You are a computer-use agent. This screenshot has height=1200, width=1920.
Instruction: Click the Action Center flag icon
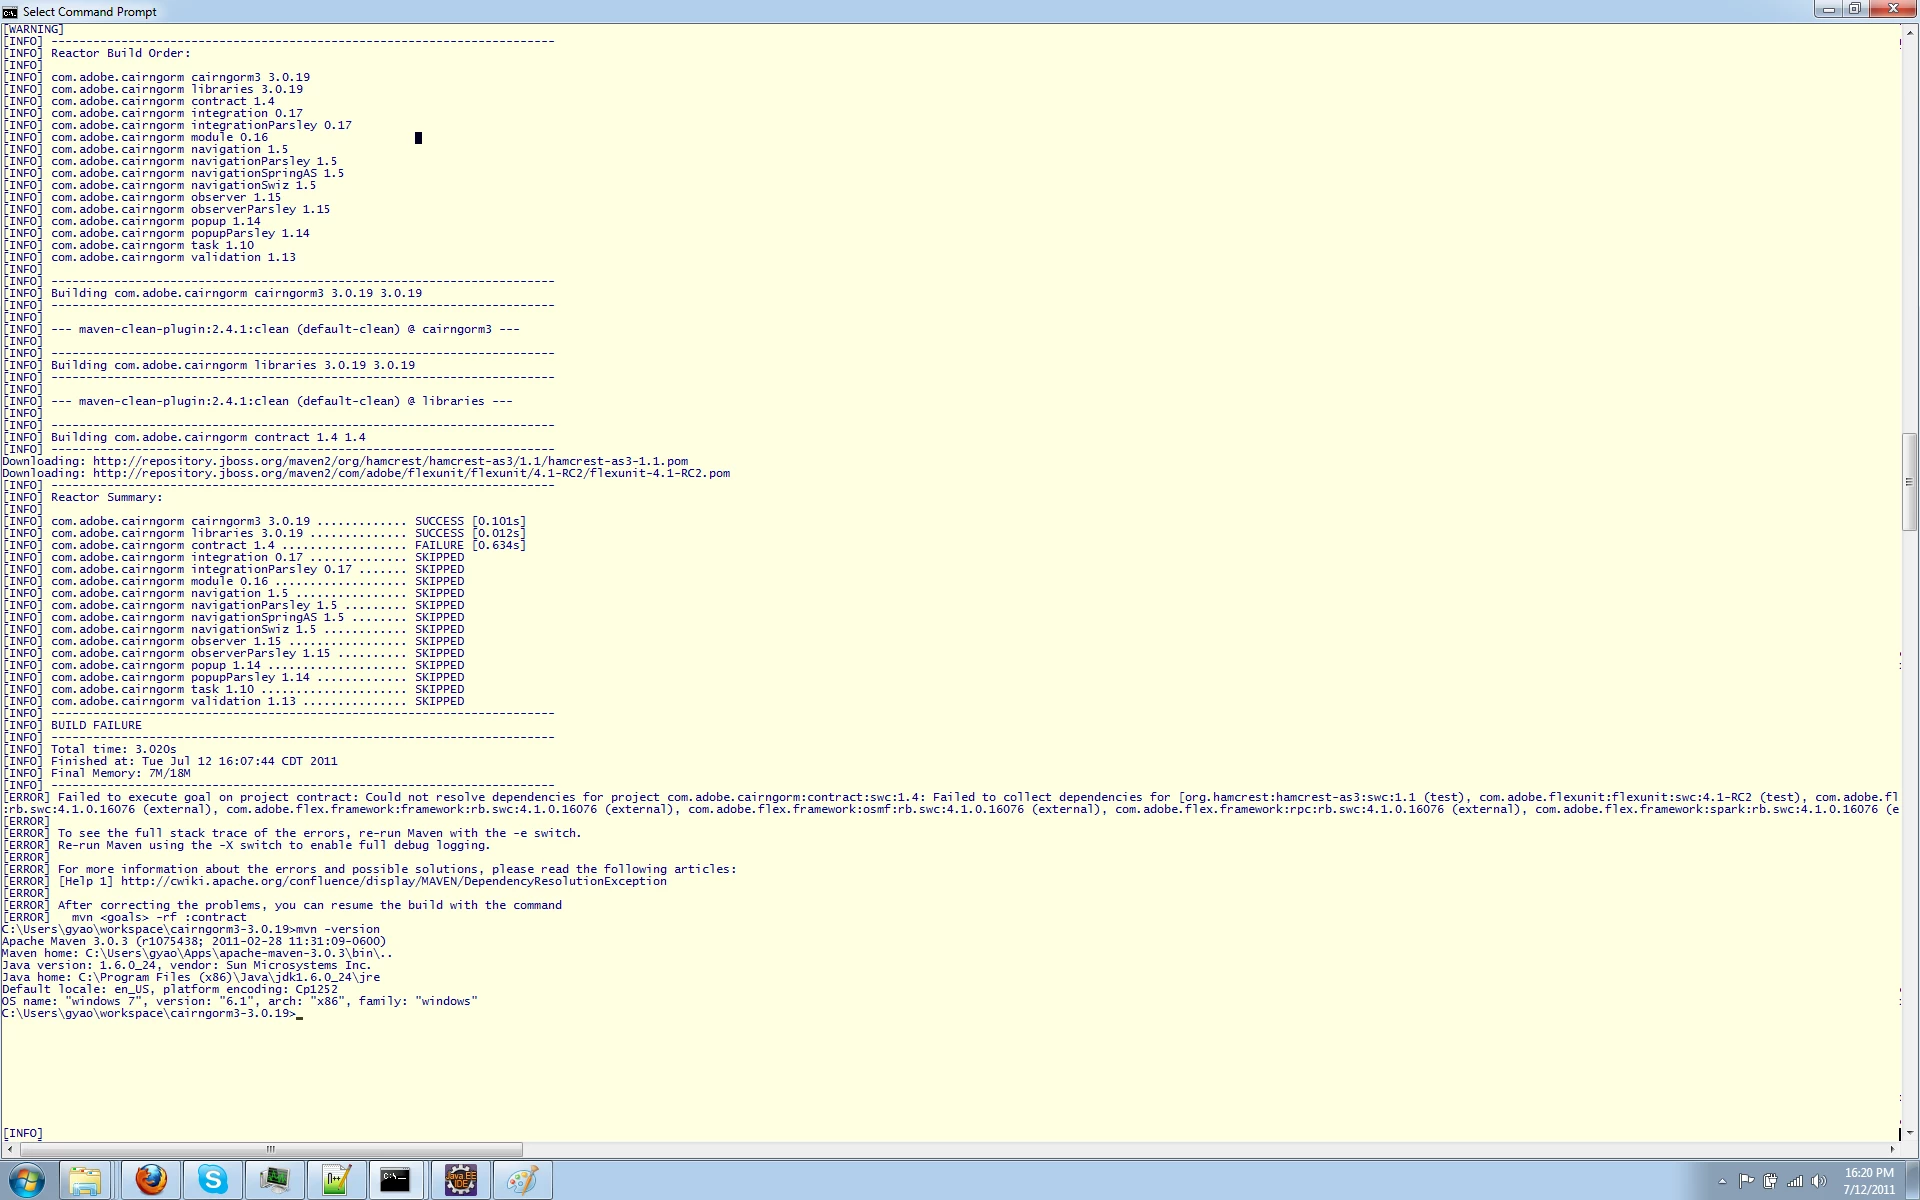point(1746,1181)
